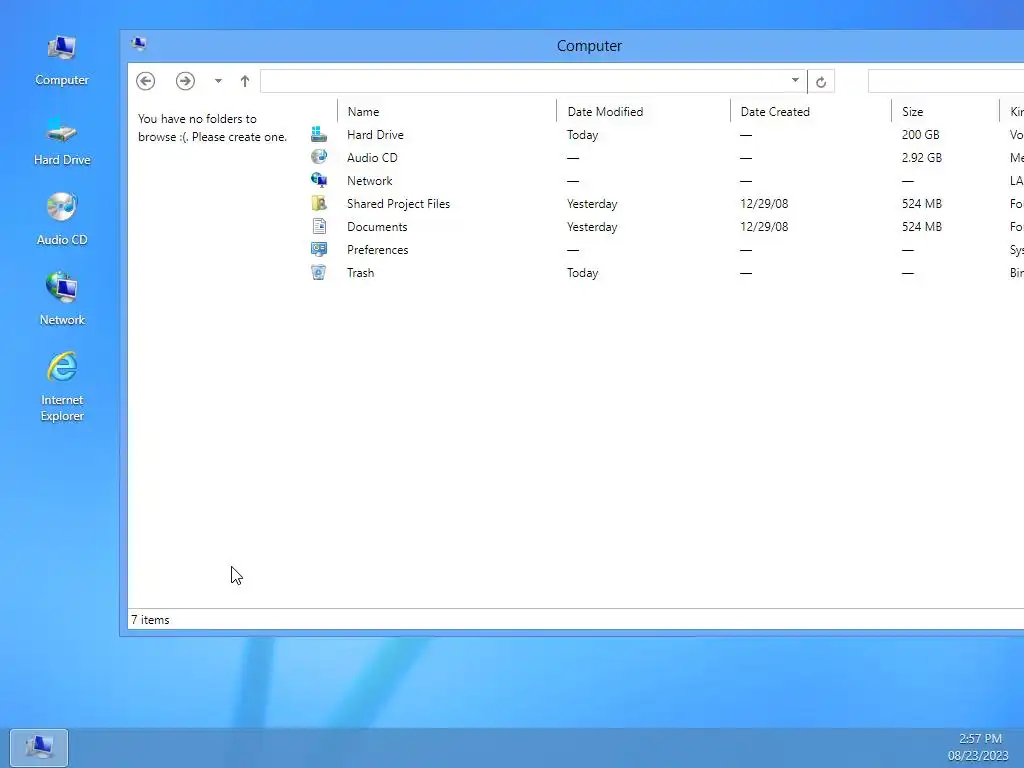Select the Network row icon
The width and height of the screenshot is (1024, 768).
click(319, 180)
